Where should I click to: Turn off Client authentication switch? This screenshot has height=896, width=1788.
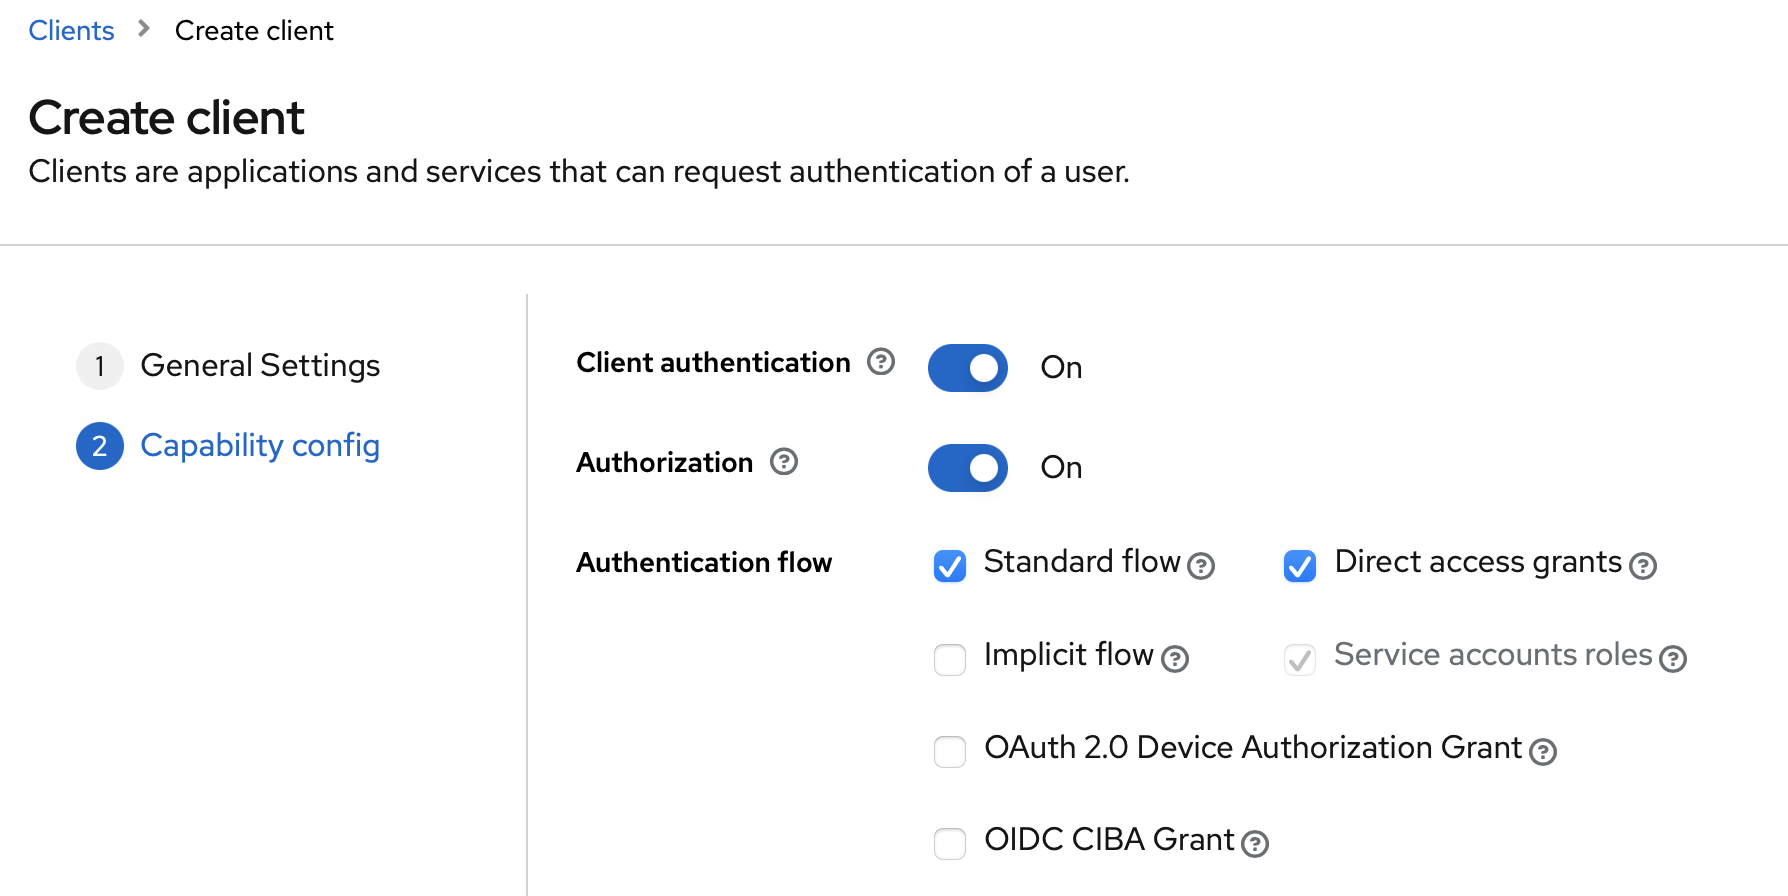click(x=968, y=368)
